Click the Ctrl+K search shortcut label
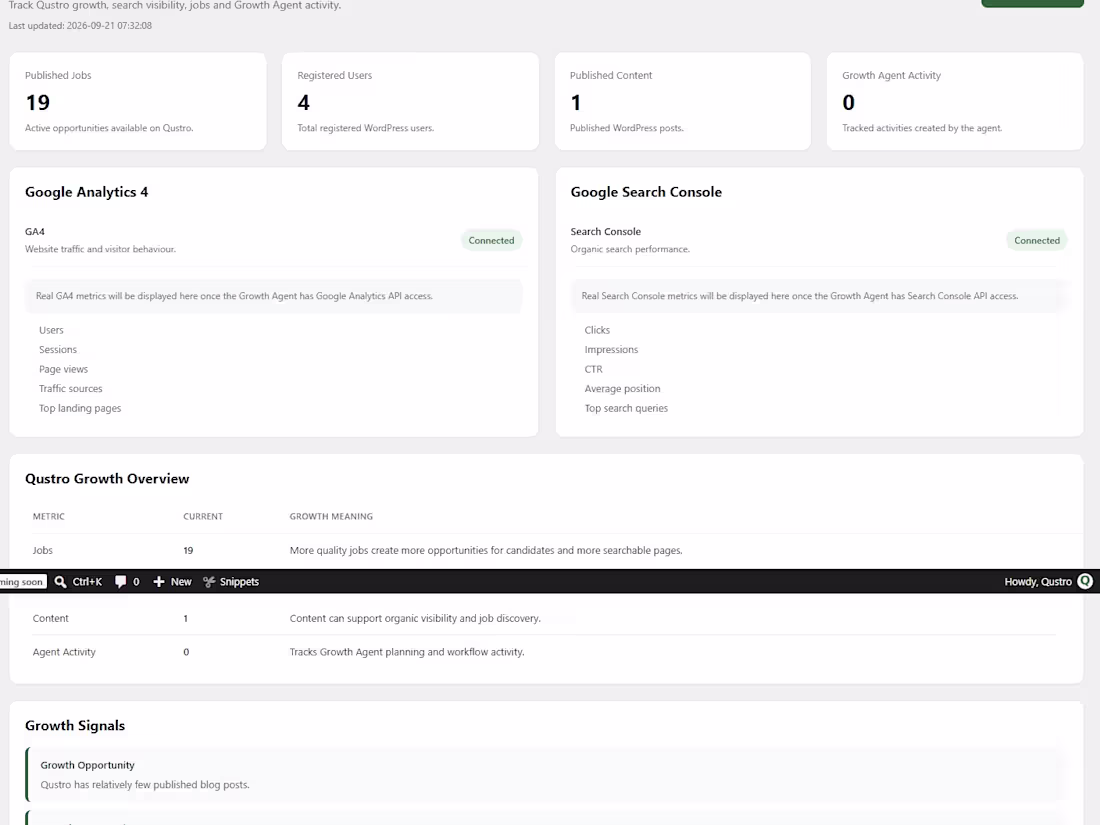 (87, 582)
